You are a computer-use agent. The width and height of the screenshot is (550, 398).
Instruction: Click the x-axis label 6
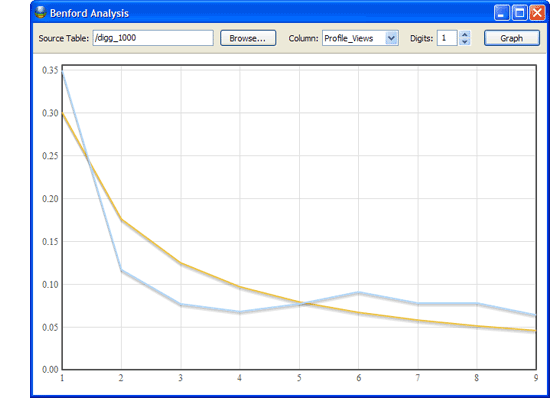pos(358,378)
